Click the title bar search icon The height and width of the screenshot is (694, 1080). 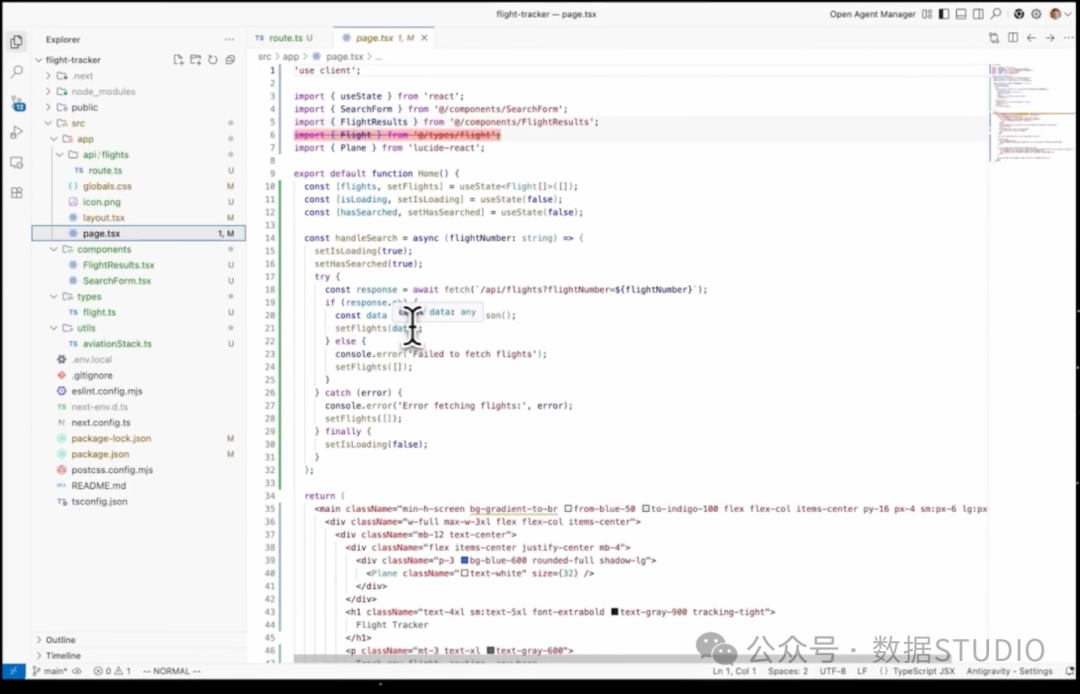click(x=996, y=14)
